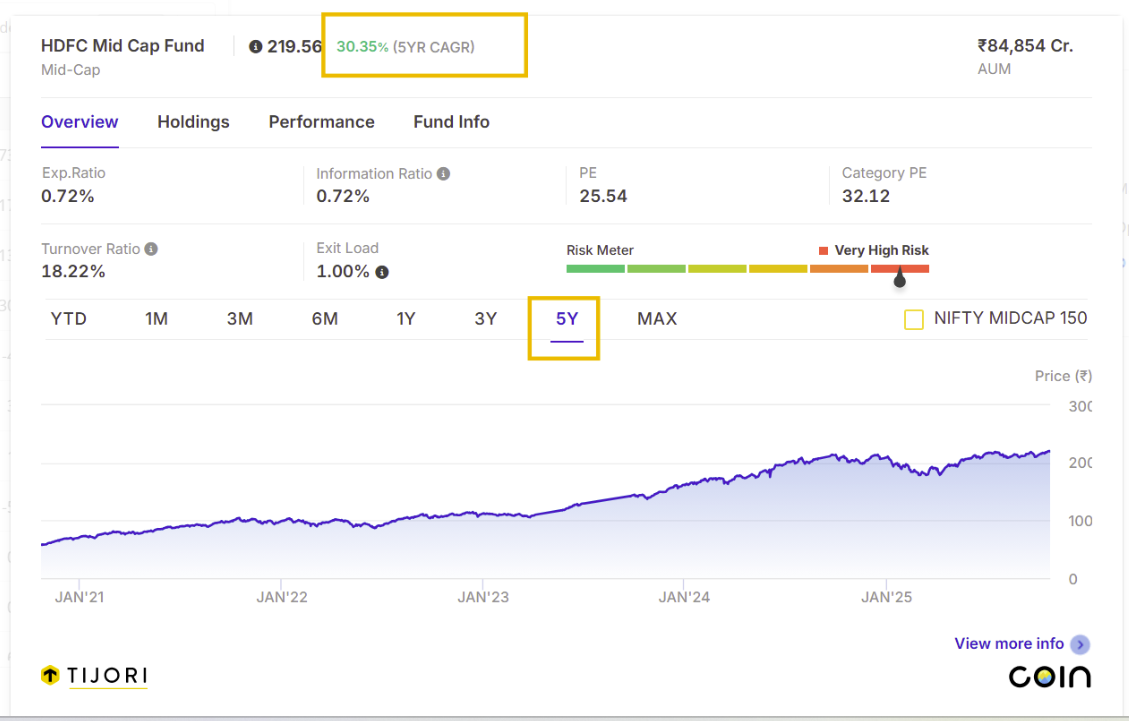This screenshot has width=1129, height=721.
Task: Open the View more info link
Action: pyautogui.click(x=1009, y=644)
